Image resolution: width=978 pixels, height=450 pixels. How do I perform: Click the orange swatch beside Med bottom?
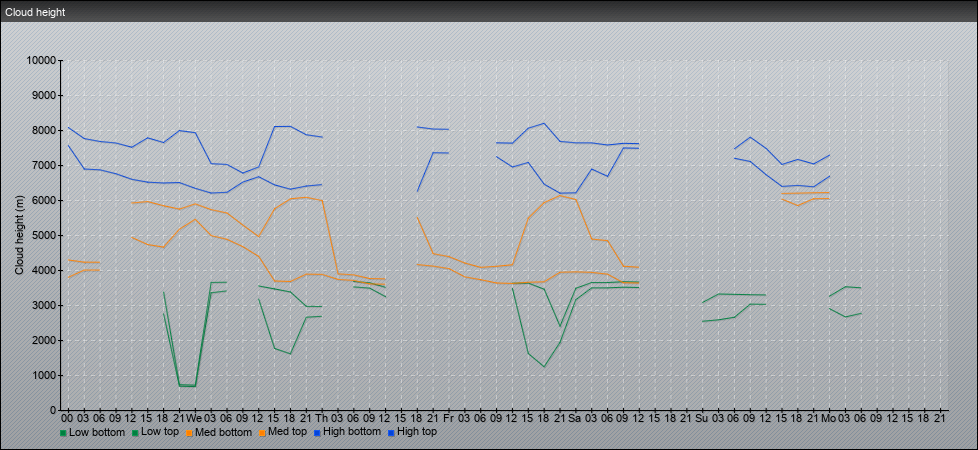click(190, 433)
